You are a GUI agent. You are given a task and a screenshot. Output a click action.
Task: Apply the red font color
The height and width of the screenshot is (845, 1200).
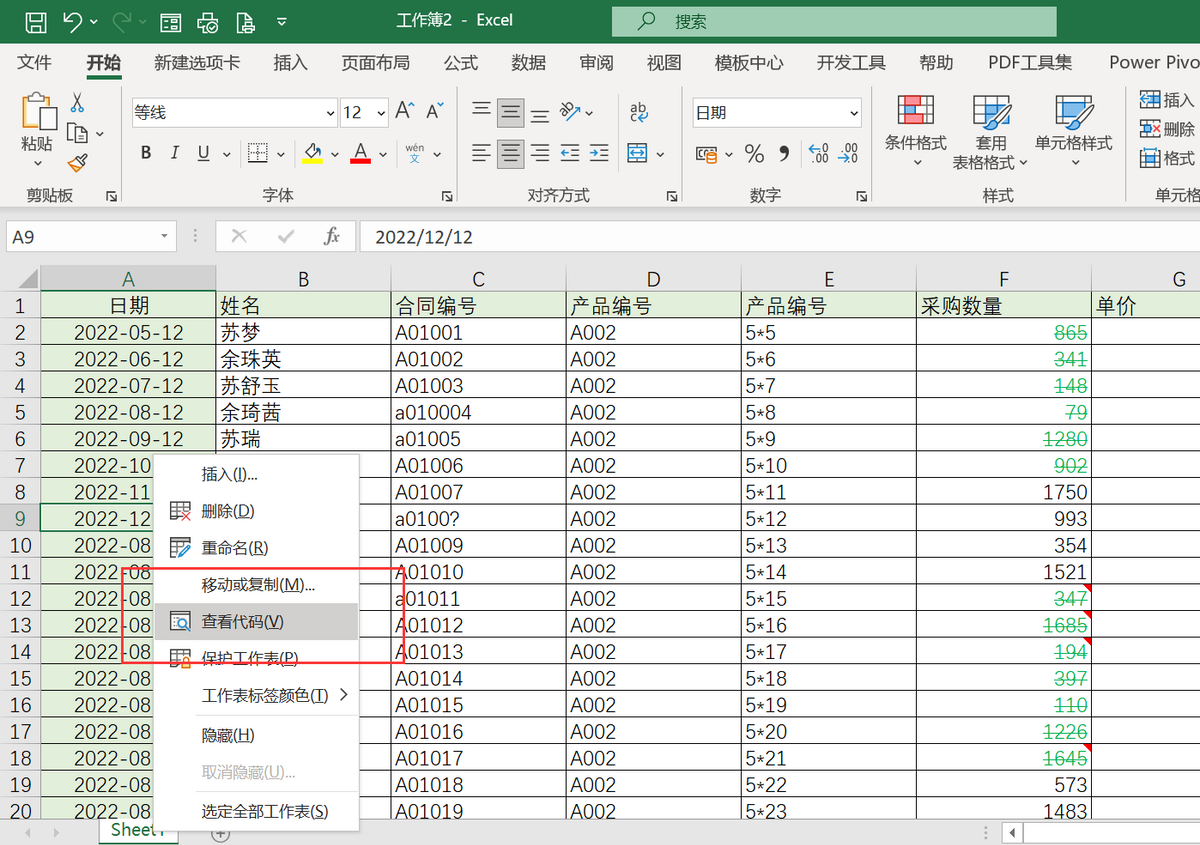(x=361, y=153)
